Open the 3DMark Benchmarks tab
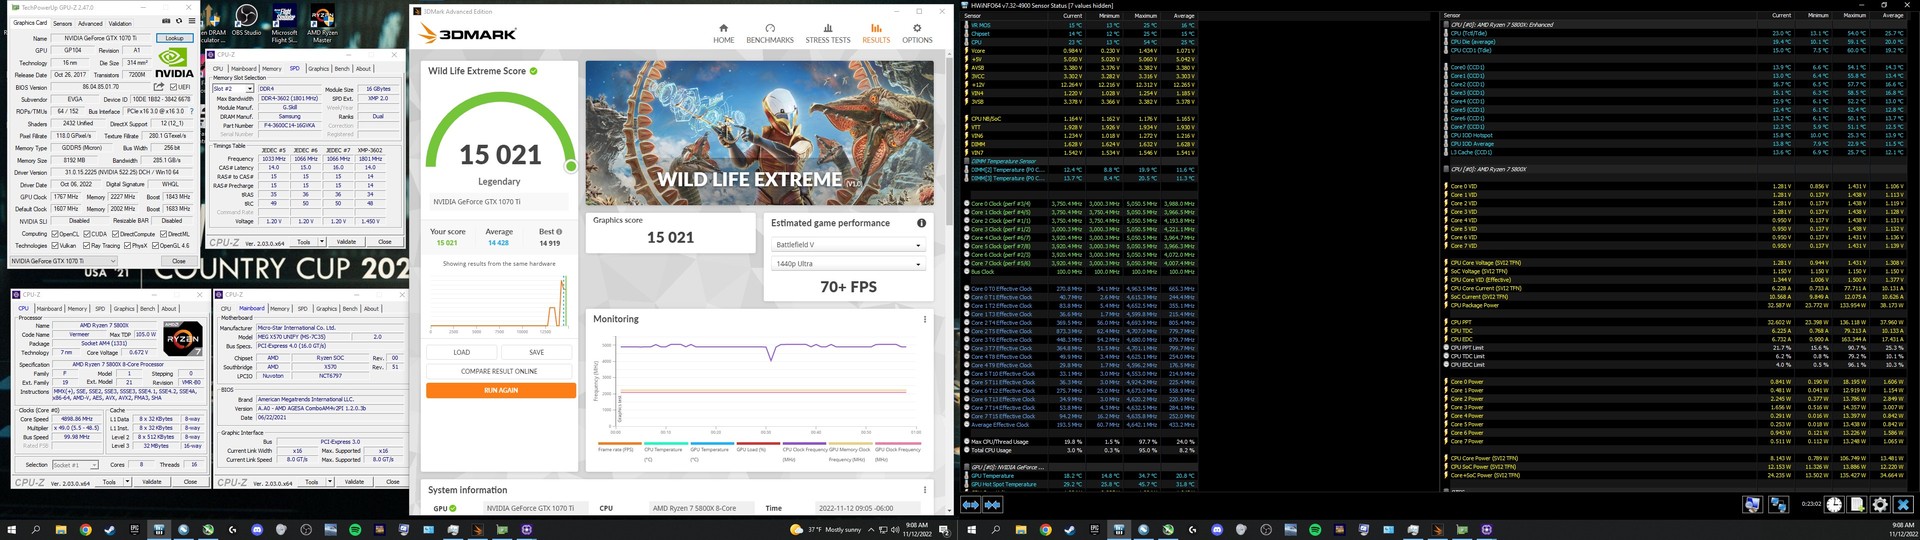Screen dimensions: 1920x540 769,33
